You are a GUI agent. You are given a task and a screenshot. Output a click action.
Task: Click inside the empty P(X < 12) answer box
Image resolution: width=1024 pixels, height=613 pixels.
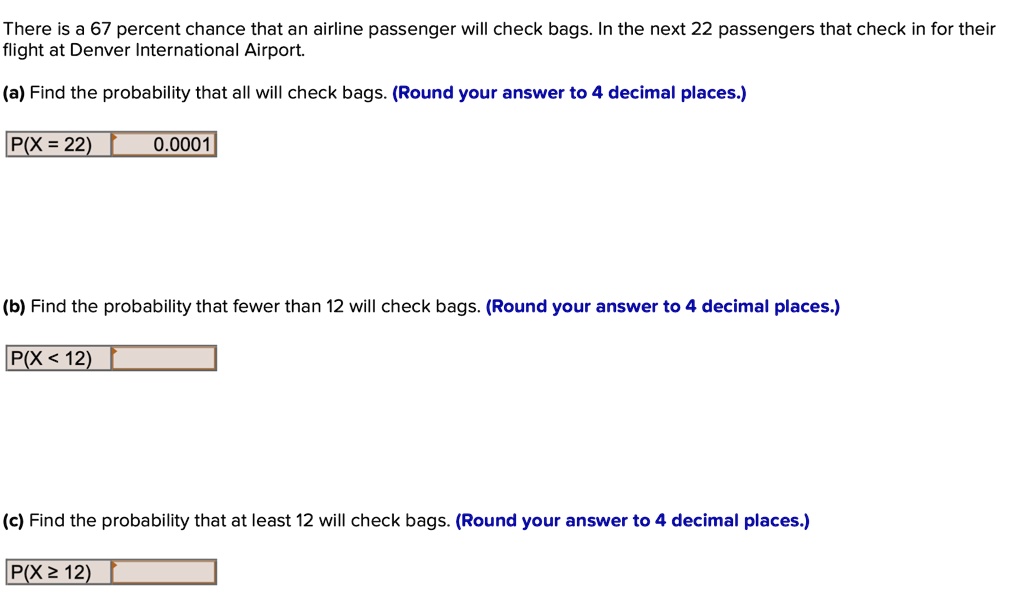(x=165, y=357)
